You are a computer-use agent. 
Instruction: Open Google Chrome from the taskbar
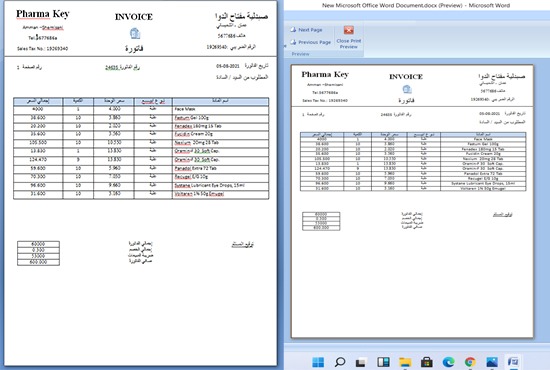[x=470, y=362]
